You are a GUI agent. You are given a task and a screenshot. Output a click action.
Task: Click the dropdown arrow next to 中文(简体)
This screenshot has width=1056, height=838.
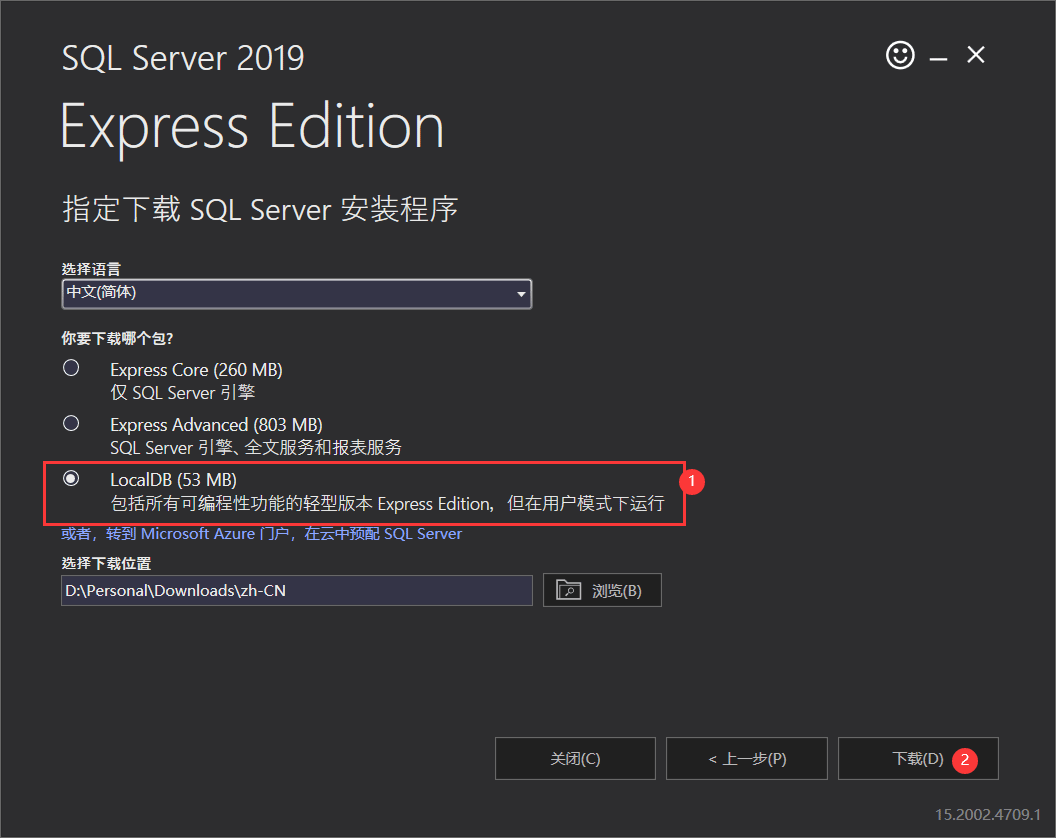tap(521, 294)
